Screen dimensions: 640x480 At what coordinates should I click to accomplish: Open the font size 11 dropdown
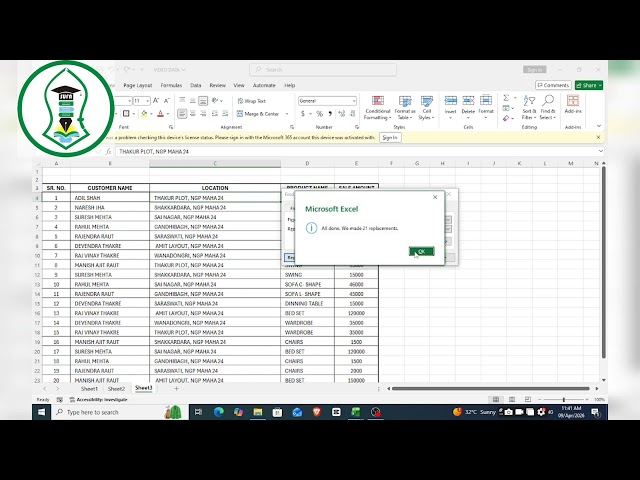[x=147, y=101]
